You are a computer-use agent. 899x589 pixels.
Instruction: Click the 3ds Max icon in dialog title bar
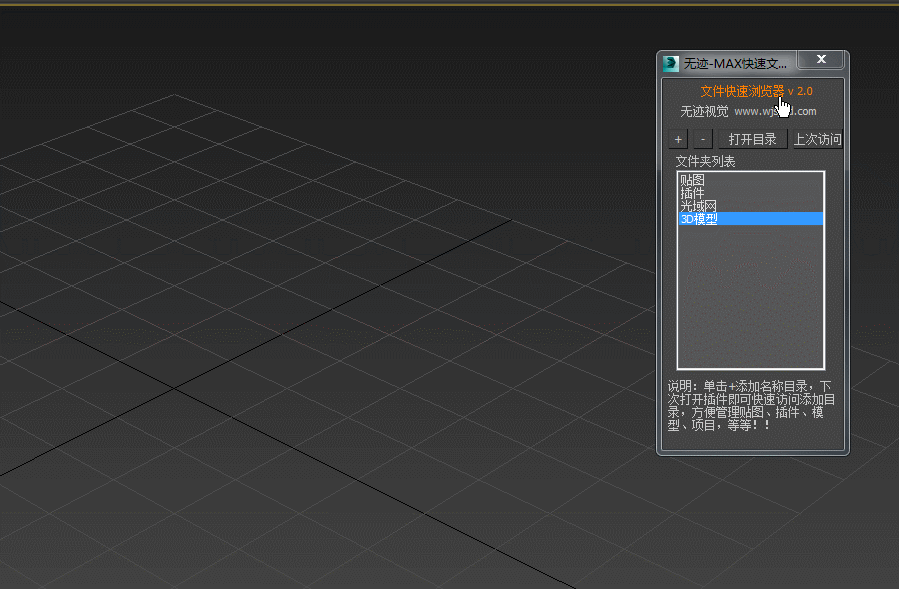(x=671, y=63)
